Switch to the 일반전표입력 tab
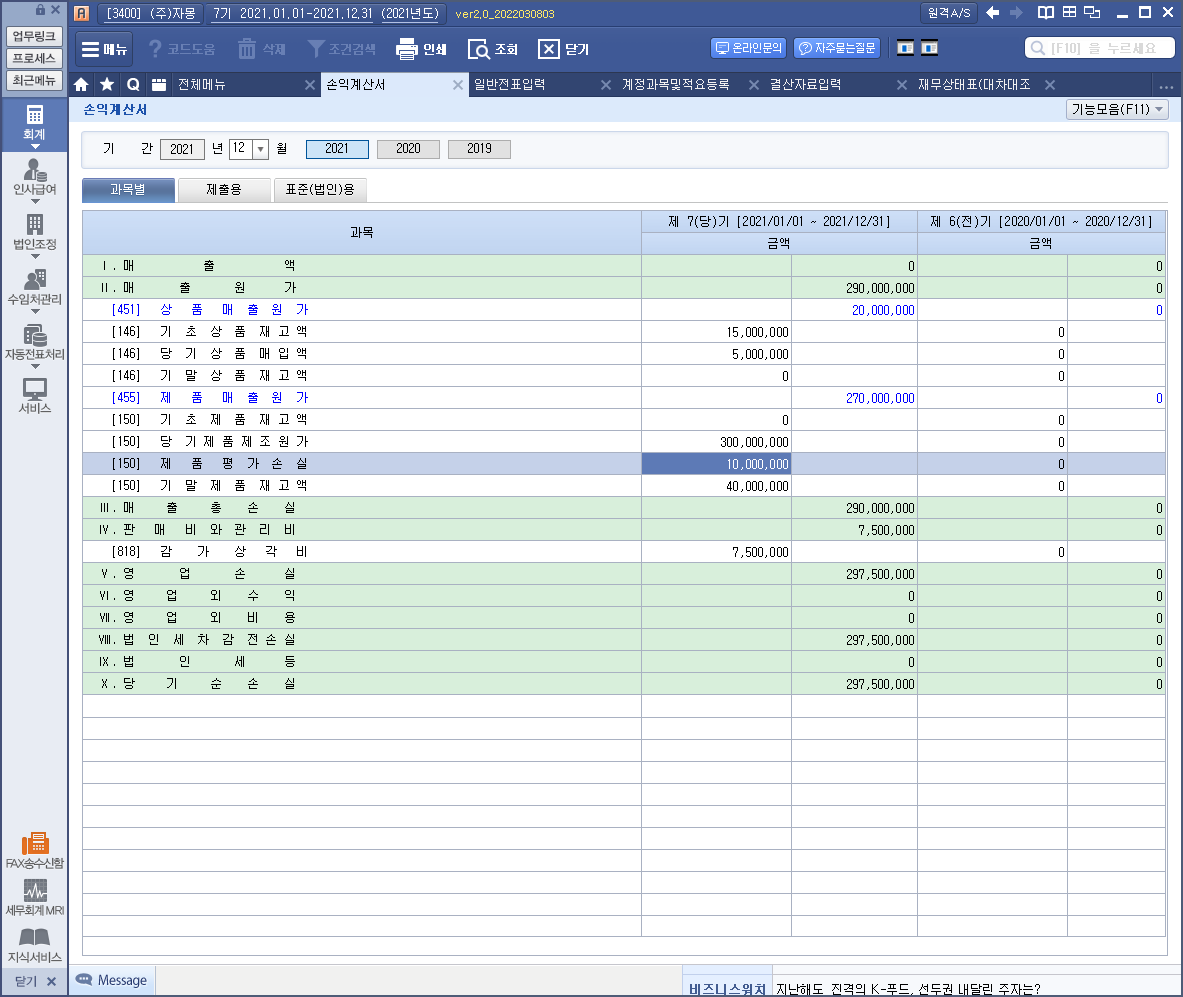The width and height of the screenshot is (1183, 997). click(510, 85)
